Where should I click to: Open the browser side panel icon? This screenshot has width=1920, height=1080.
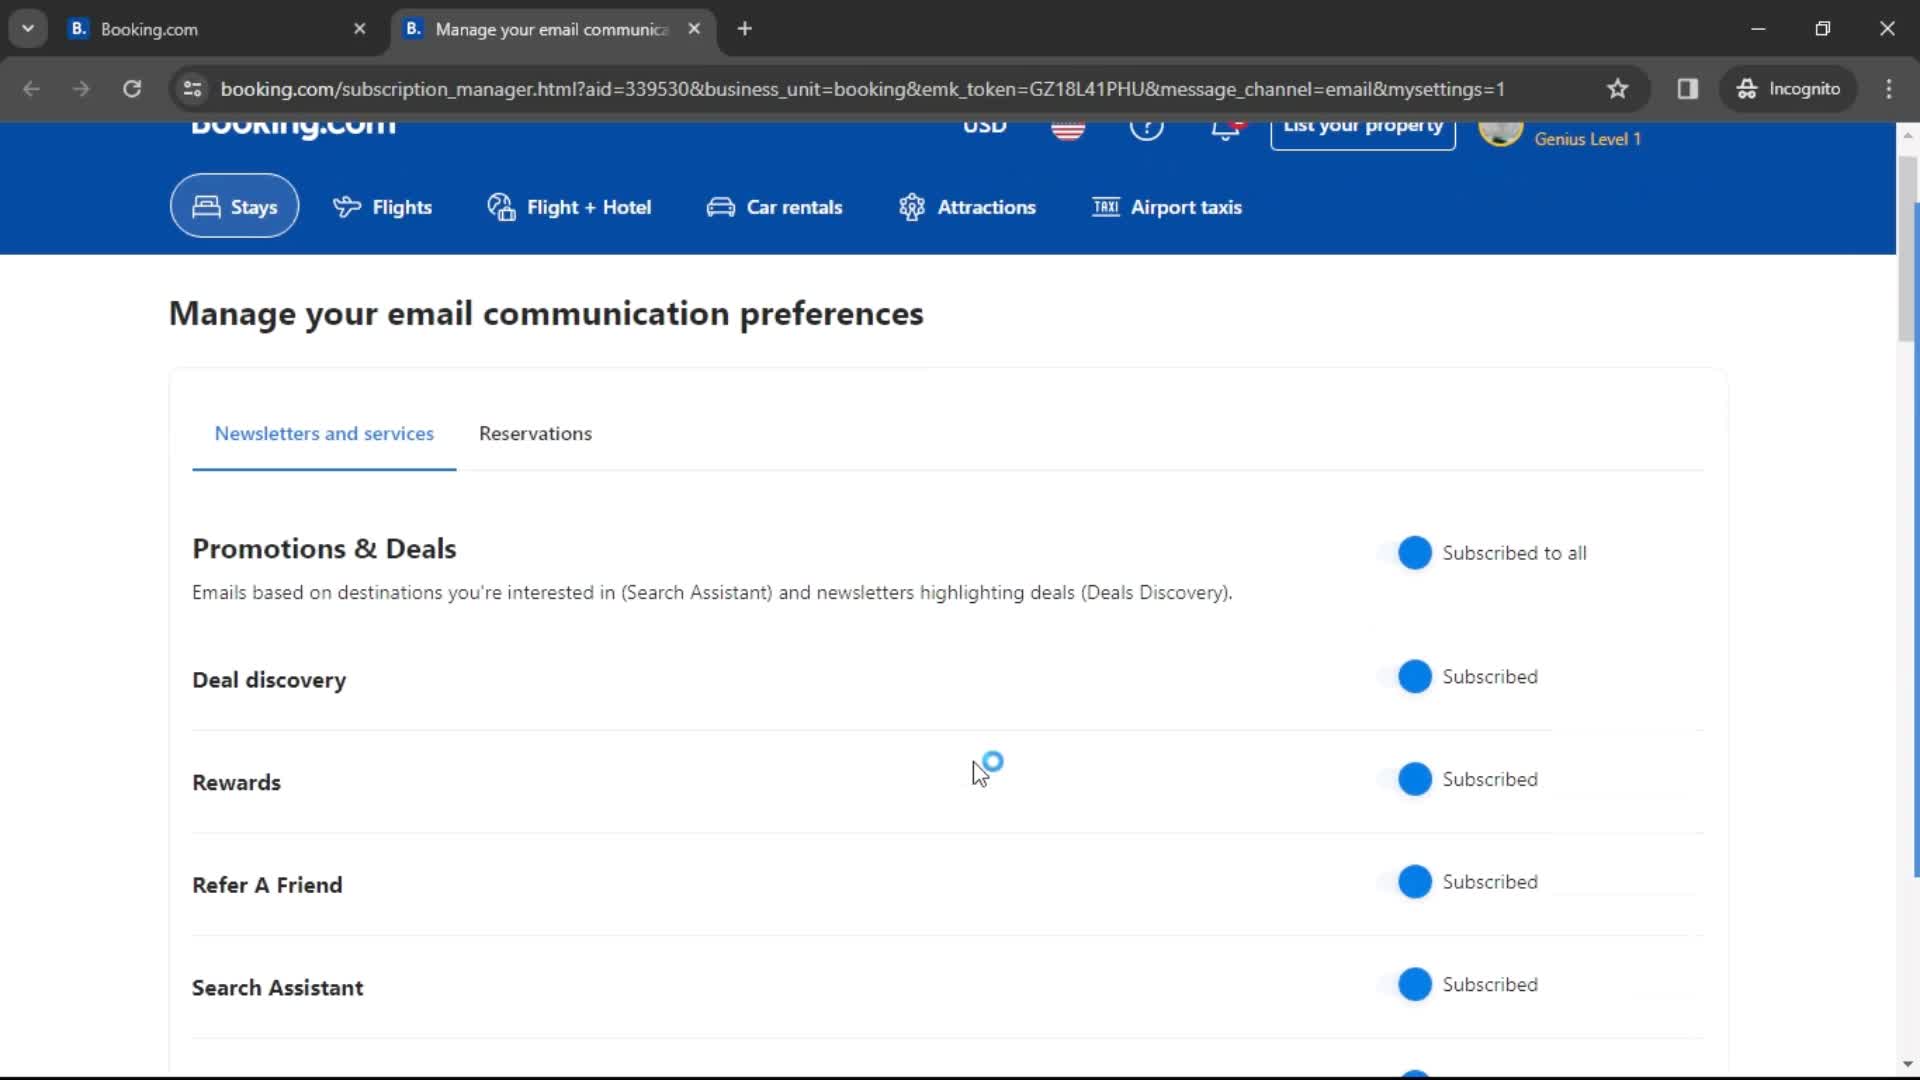pos(1688,89)
